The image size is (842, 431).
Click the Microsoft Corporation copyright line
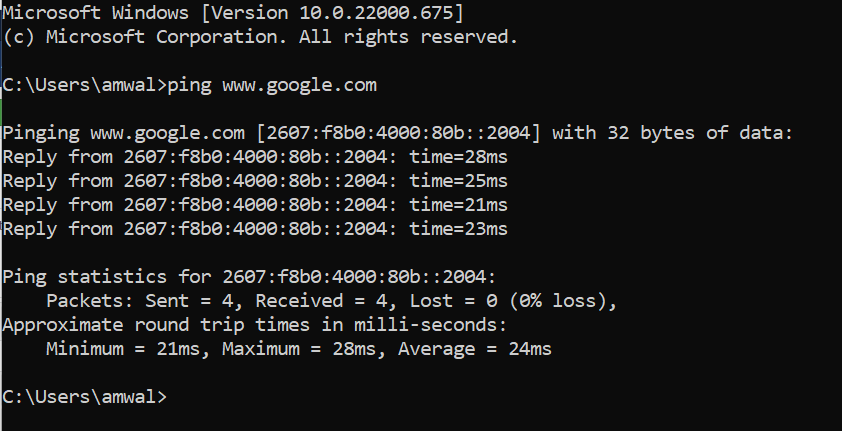tap(260, 37)
